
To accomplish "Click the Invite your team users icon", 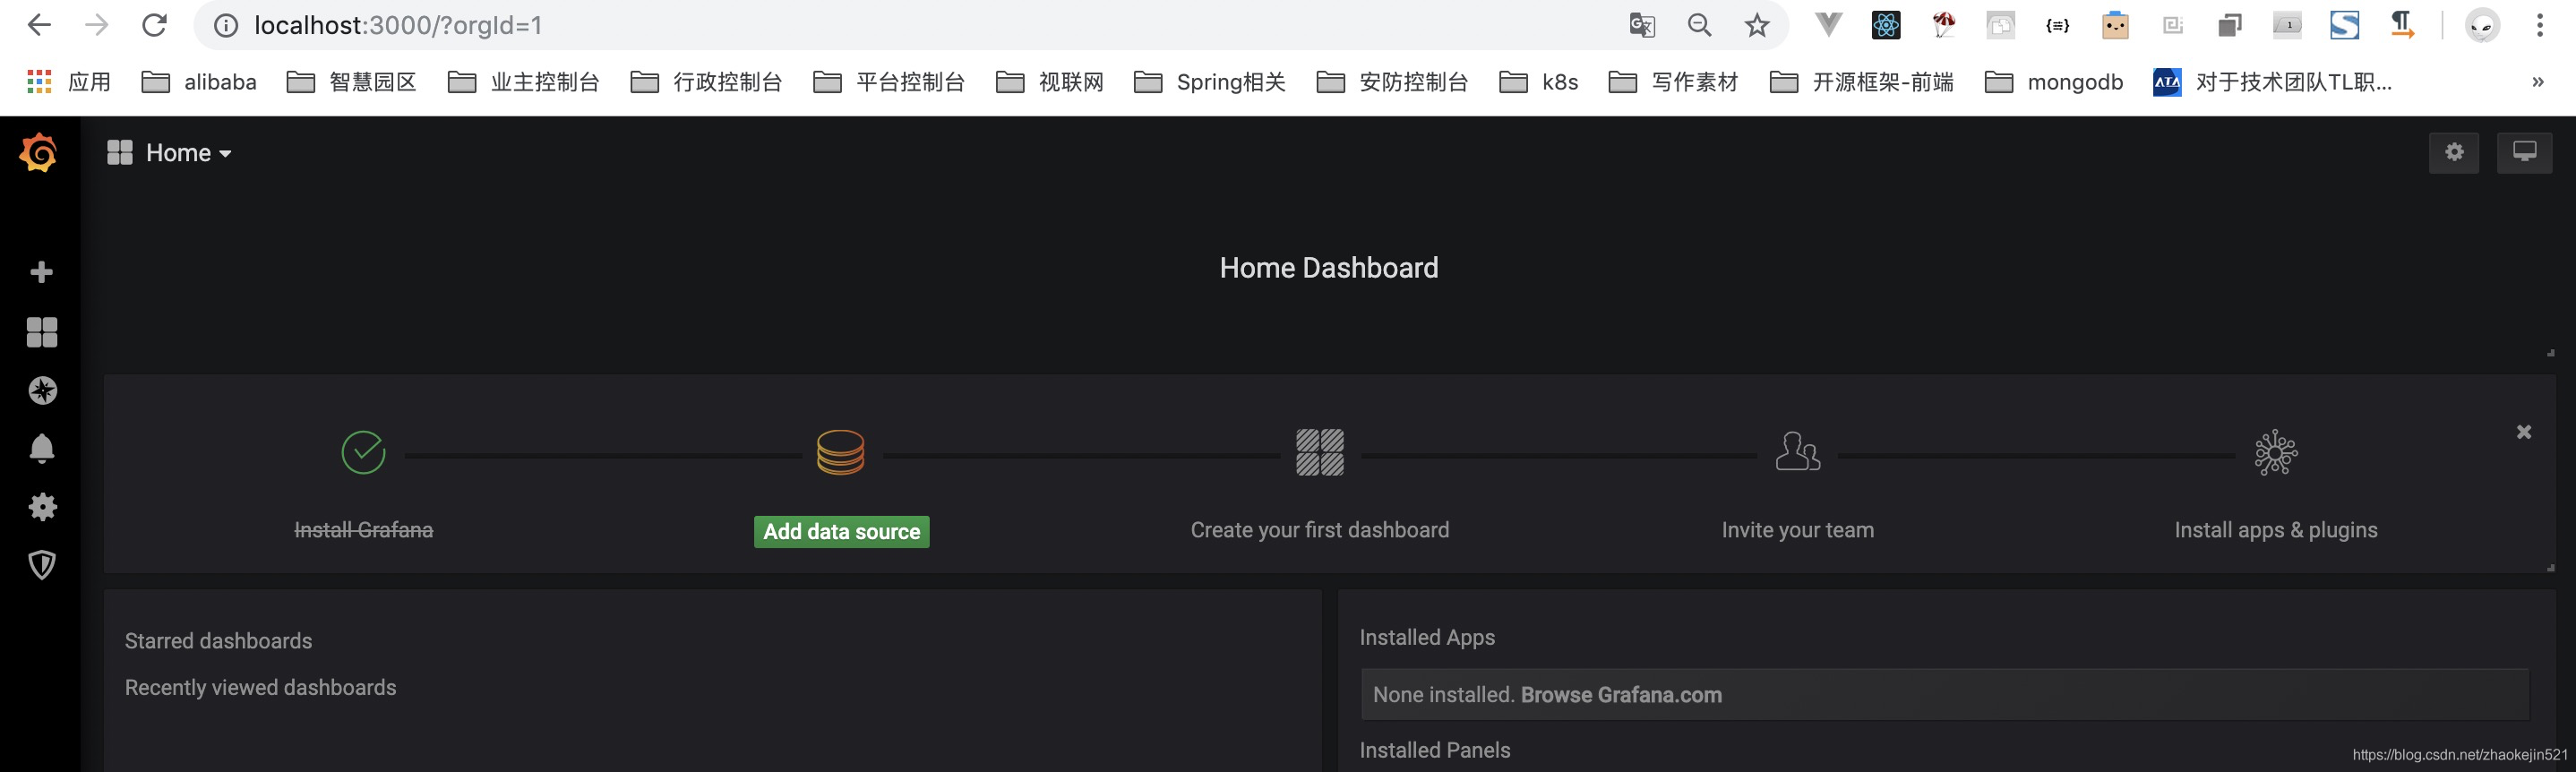I will coord(1797,452).
